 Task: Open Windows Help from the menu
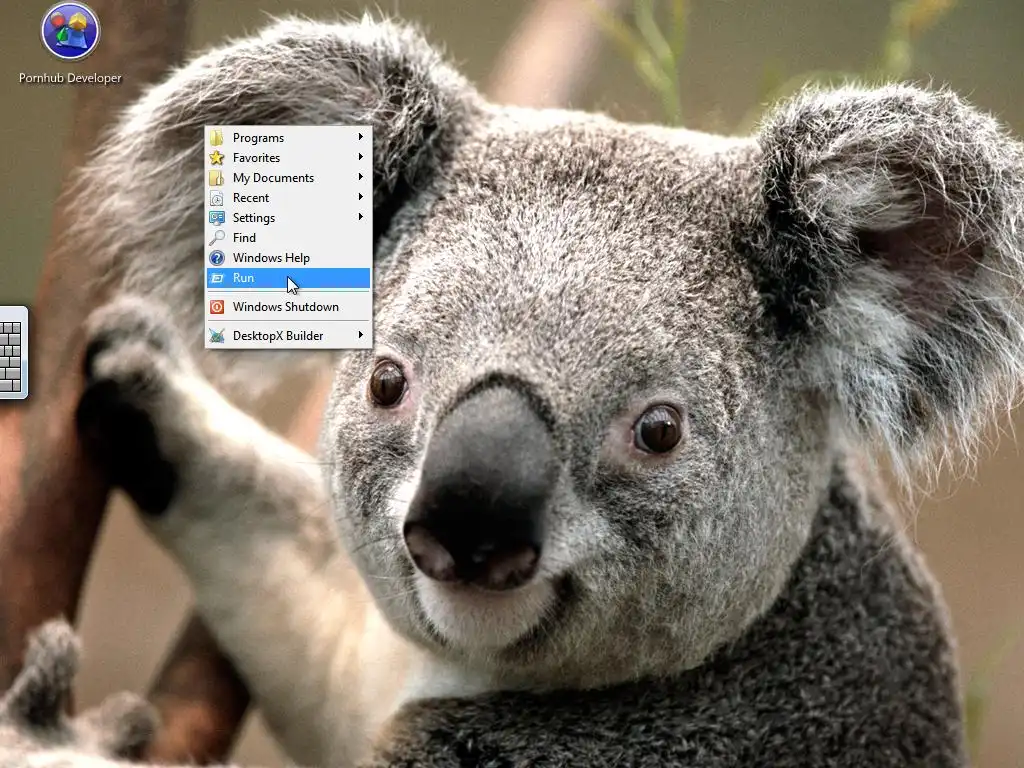[x=289, y=258]
